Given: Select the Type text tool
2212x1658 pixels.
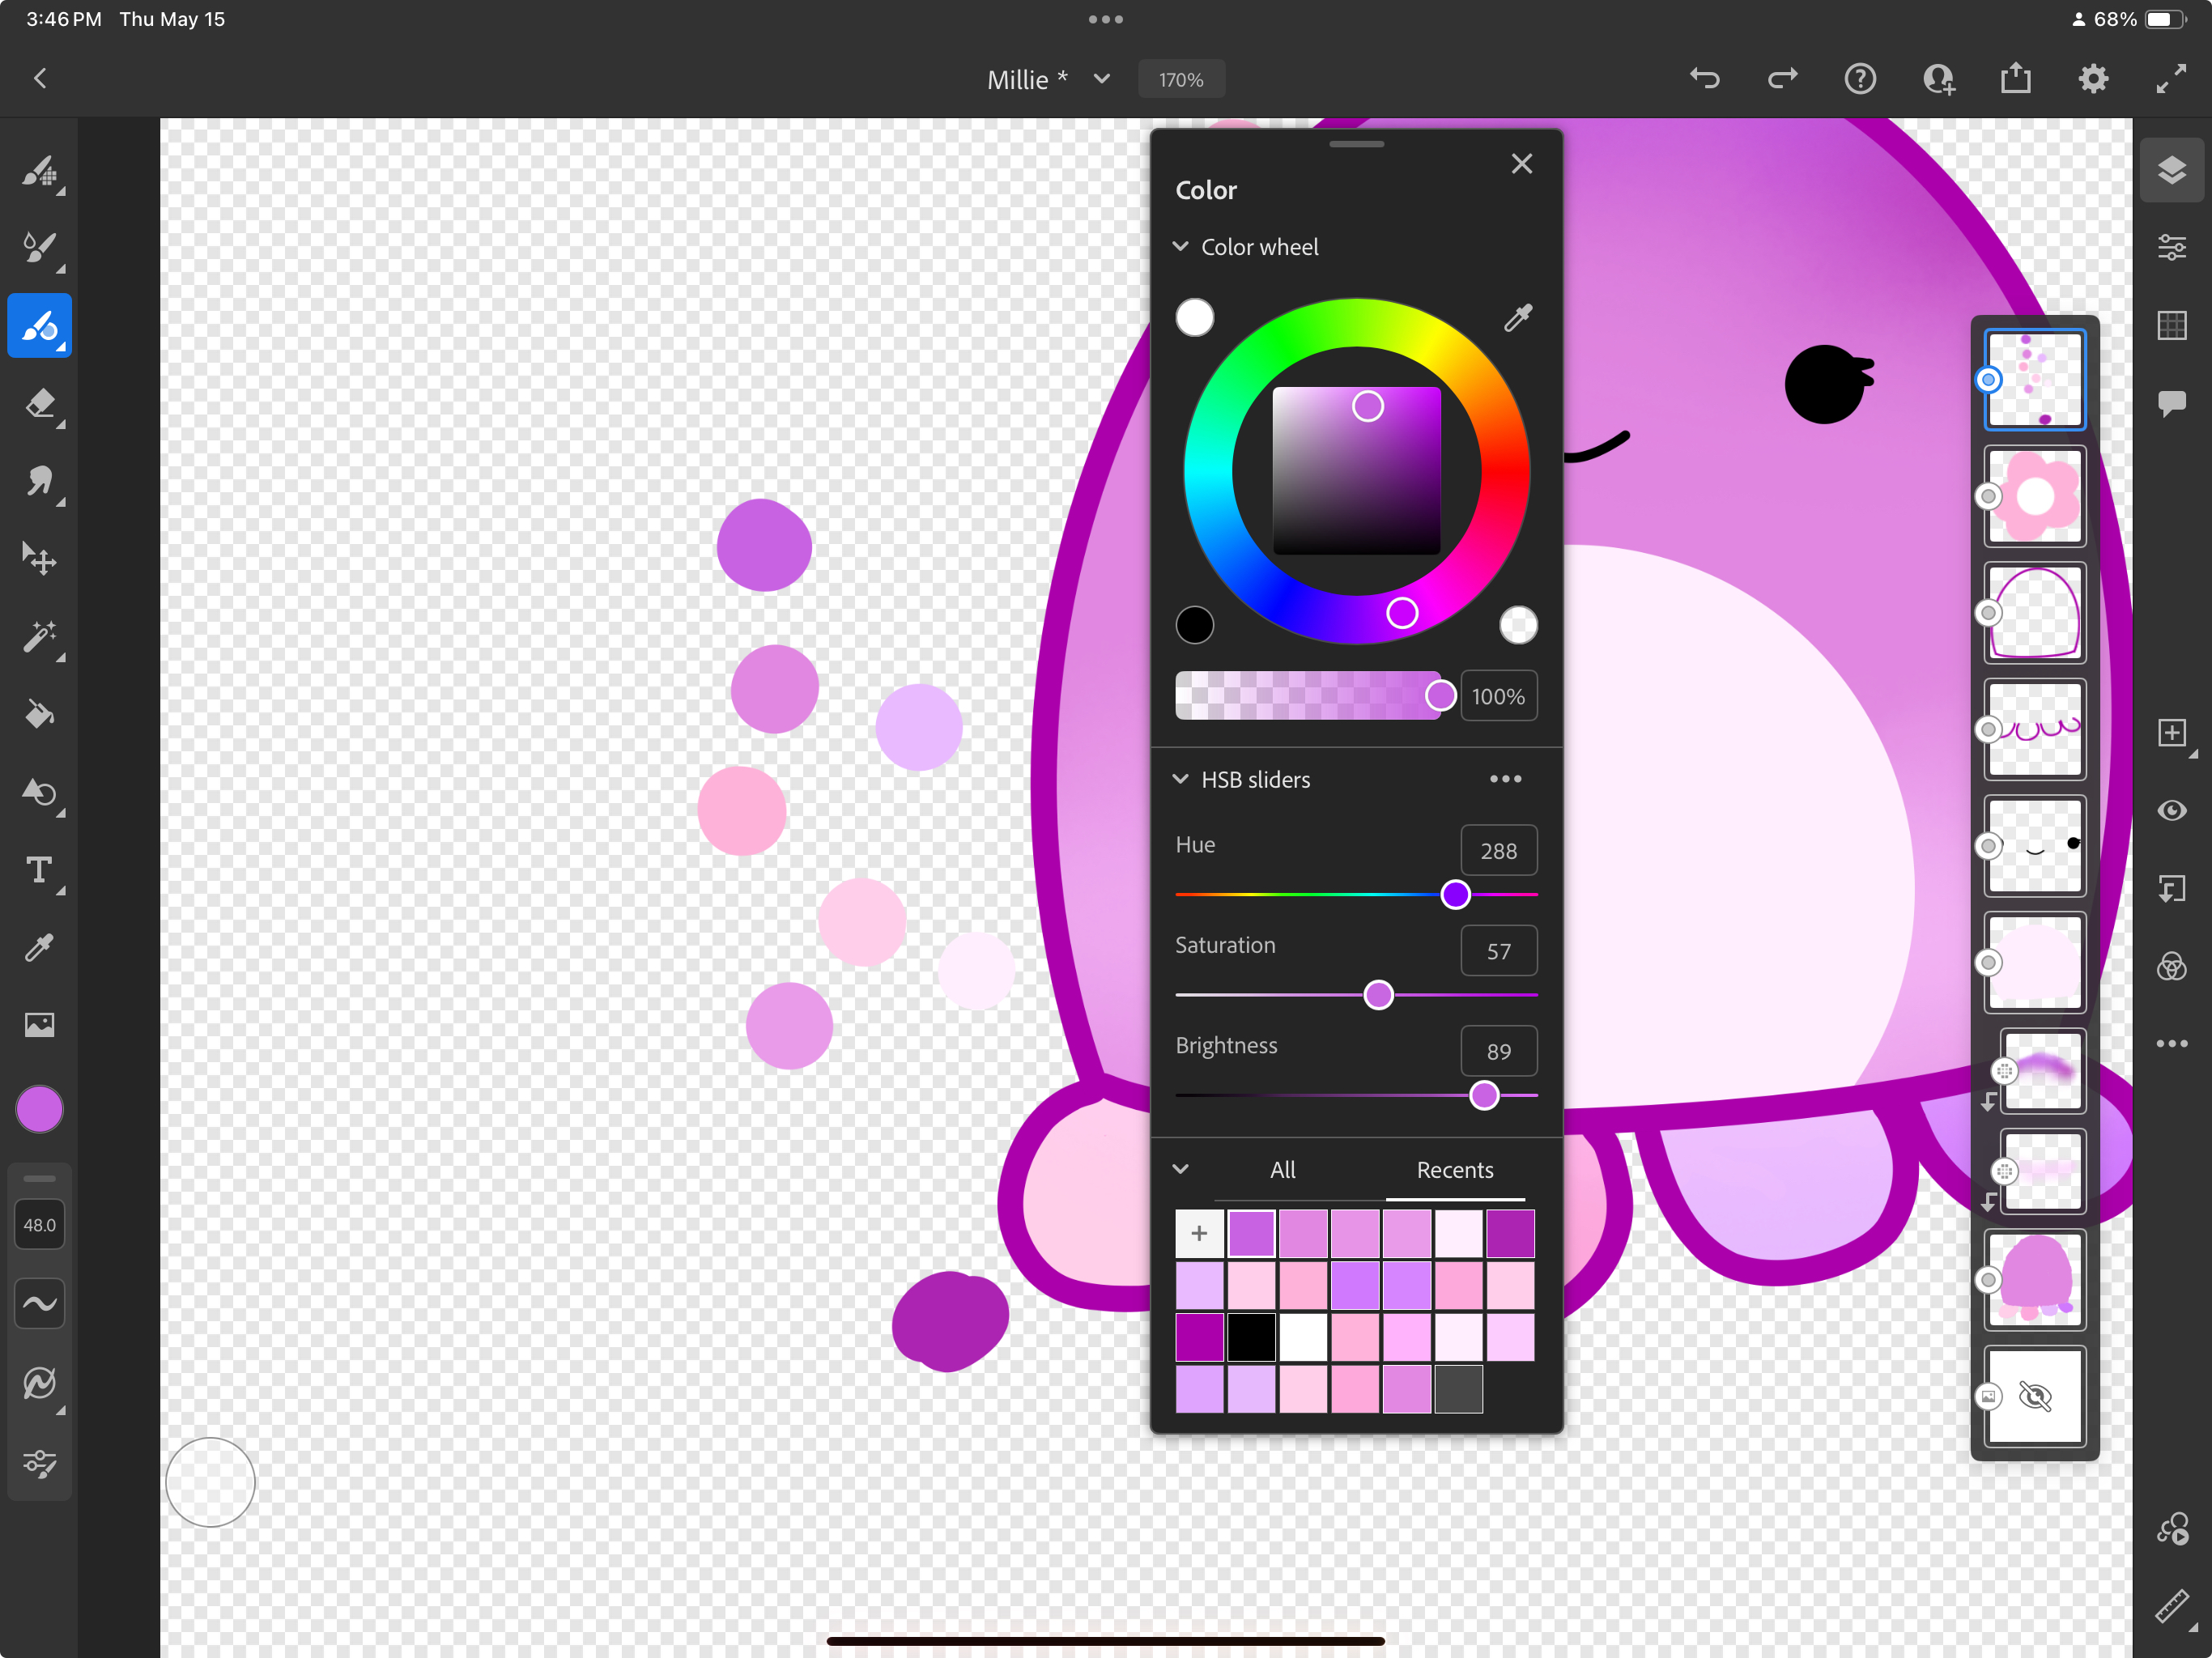Looking at the screenshot, I should click(x=40, y=870).
